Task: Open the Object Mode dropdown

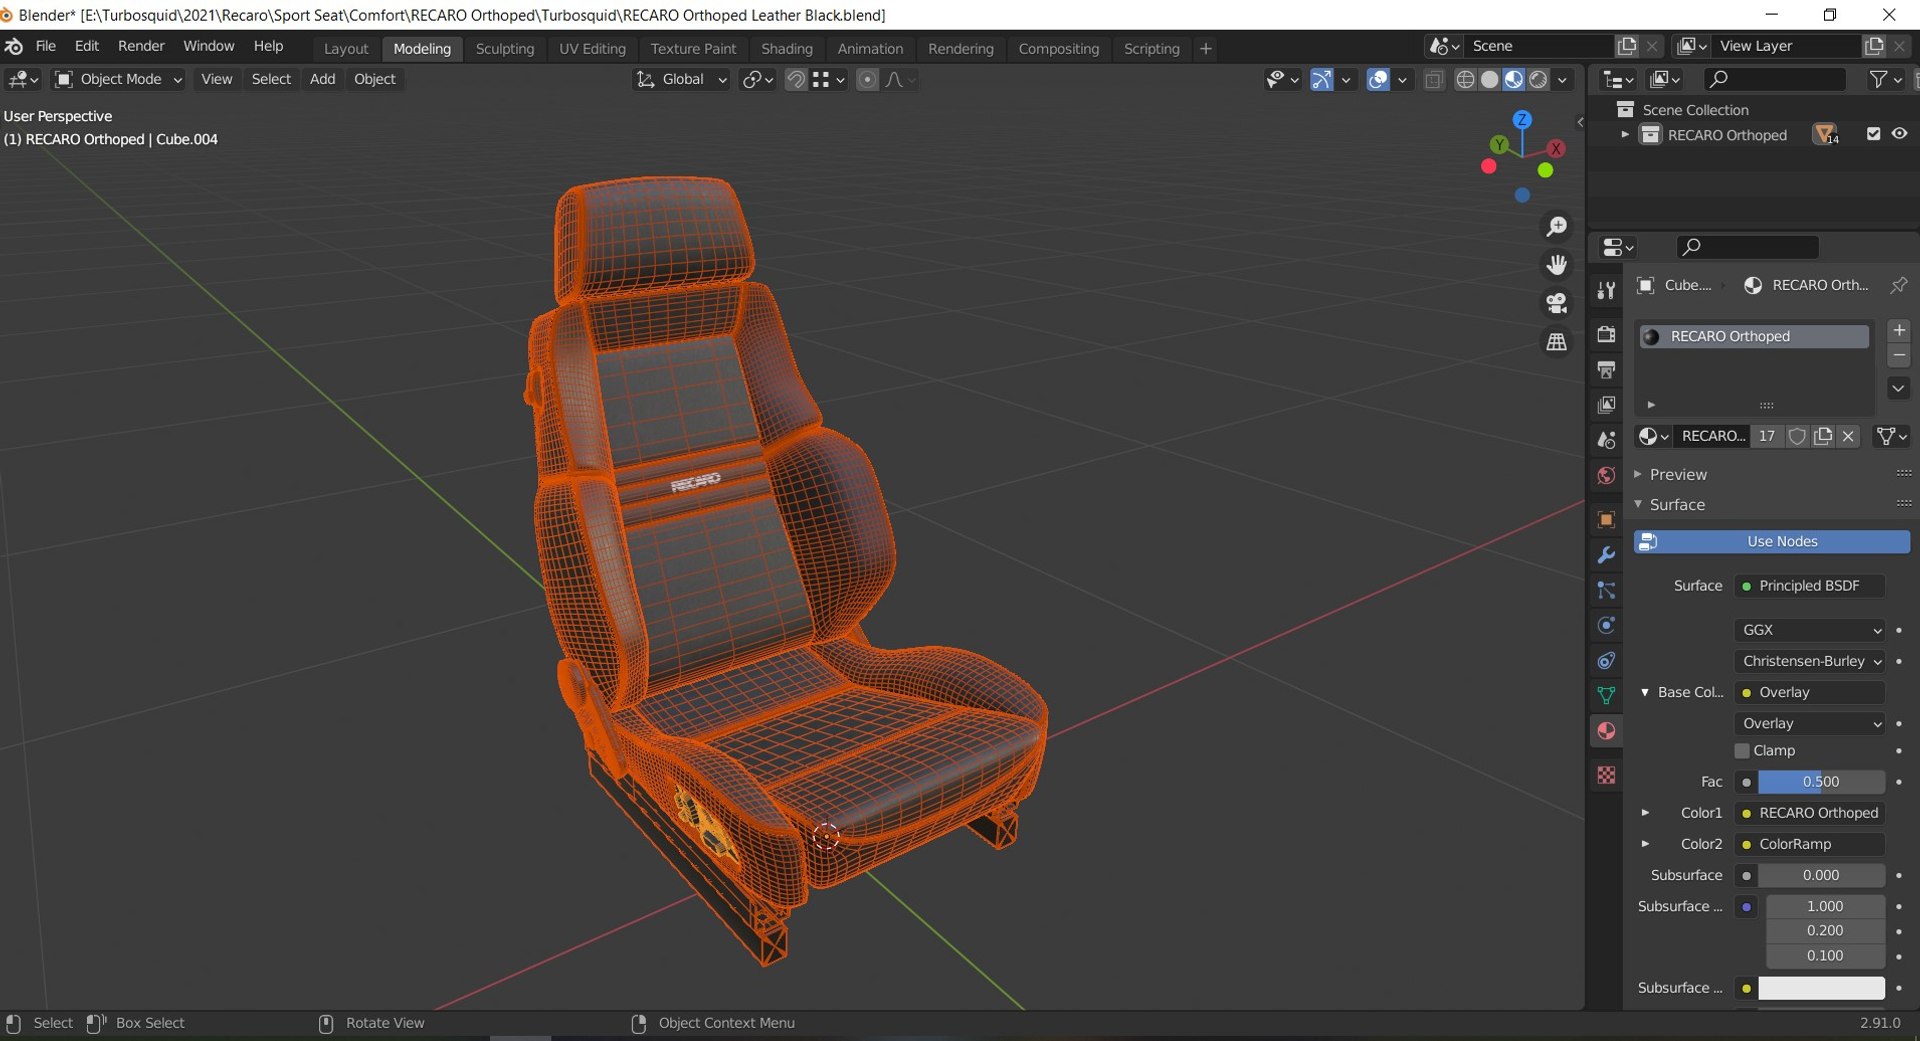Action: [x=119, y=80]
